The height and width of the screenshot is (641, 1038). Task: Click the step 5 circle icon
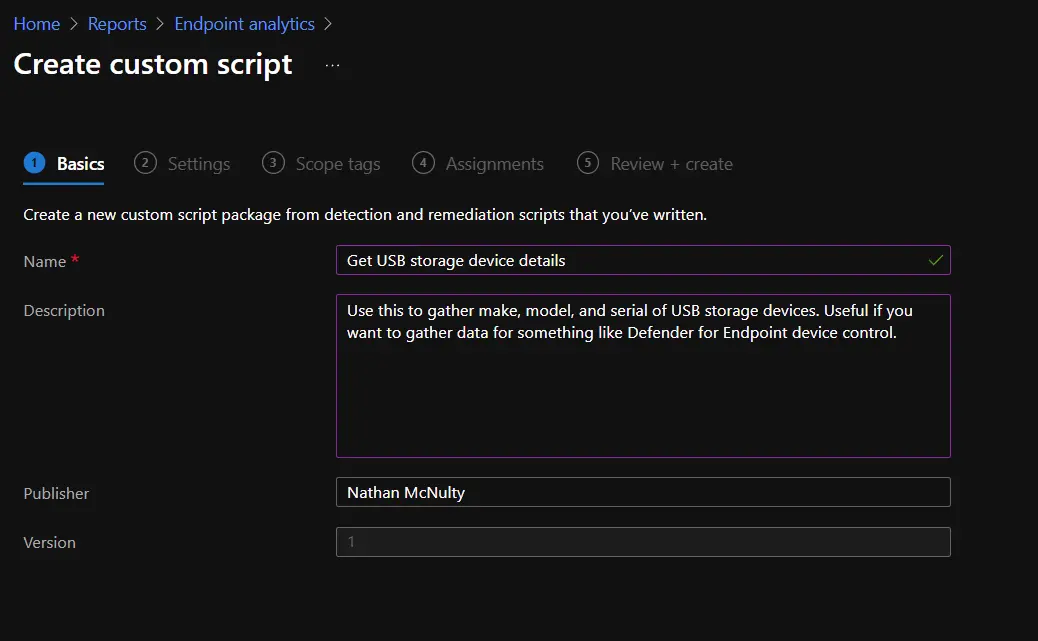coord(588,163)
